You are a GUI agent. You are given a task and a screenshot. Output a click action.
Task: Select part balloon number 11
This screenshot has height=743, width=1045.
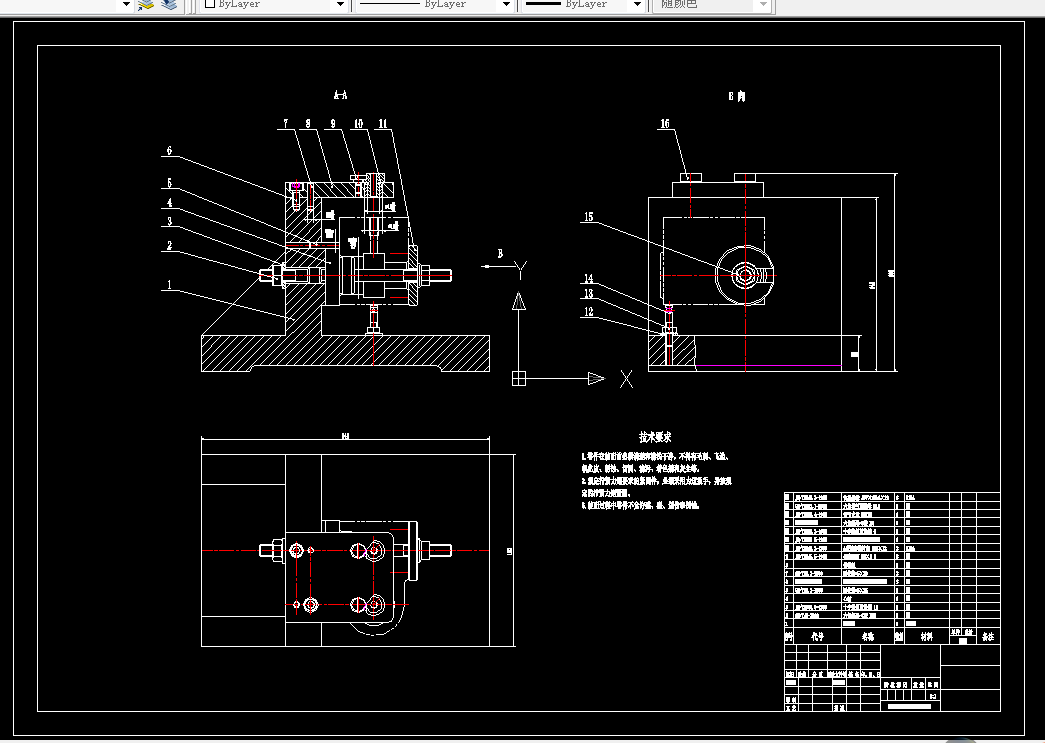[x=383, y=124]
